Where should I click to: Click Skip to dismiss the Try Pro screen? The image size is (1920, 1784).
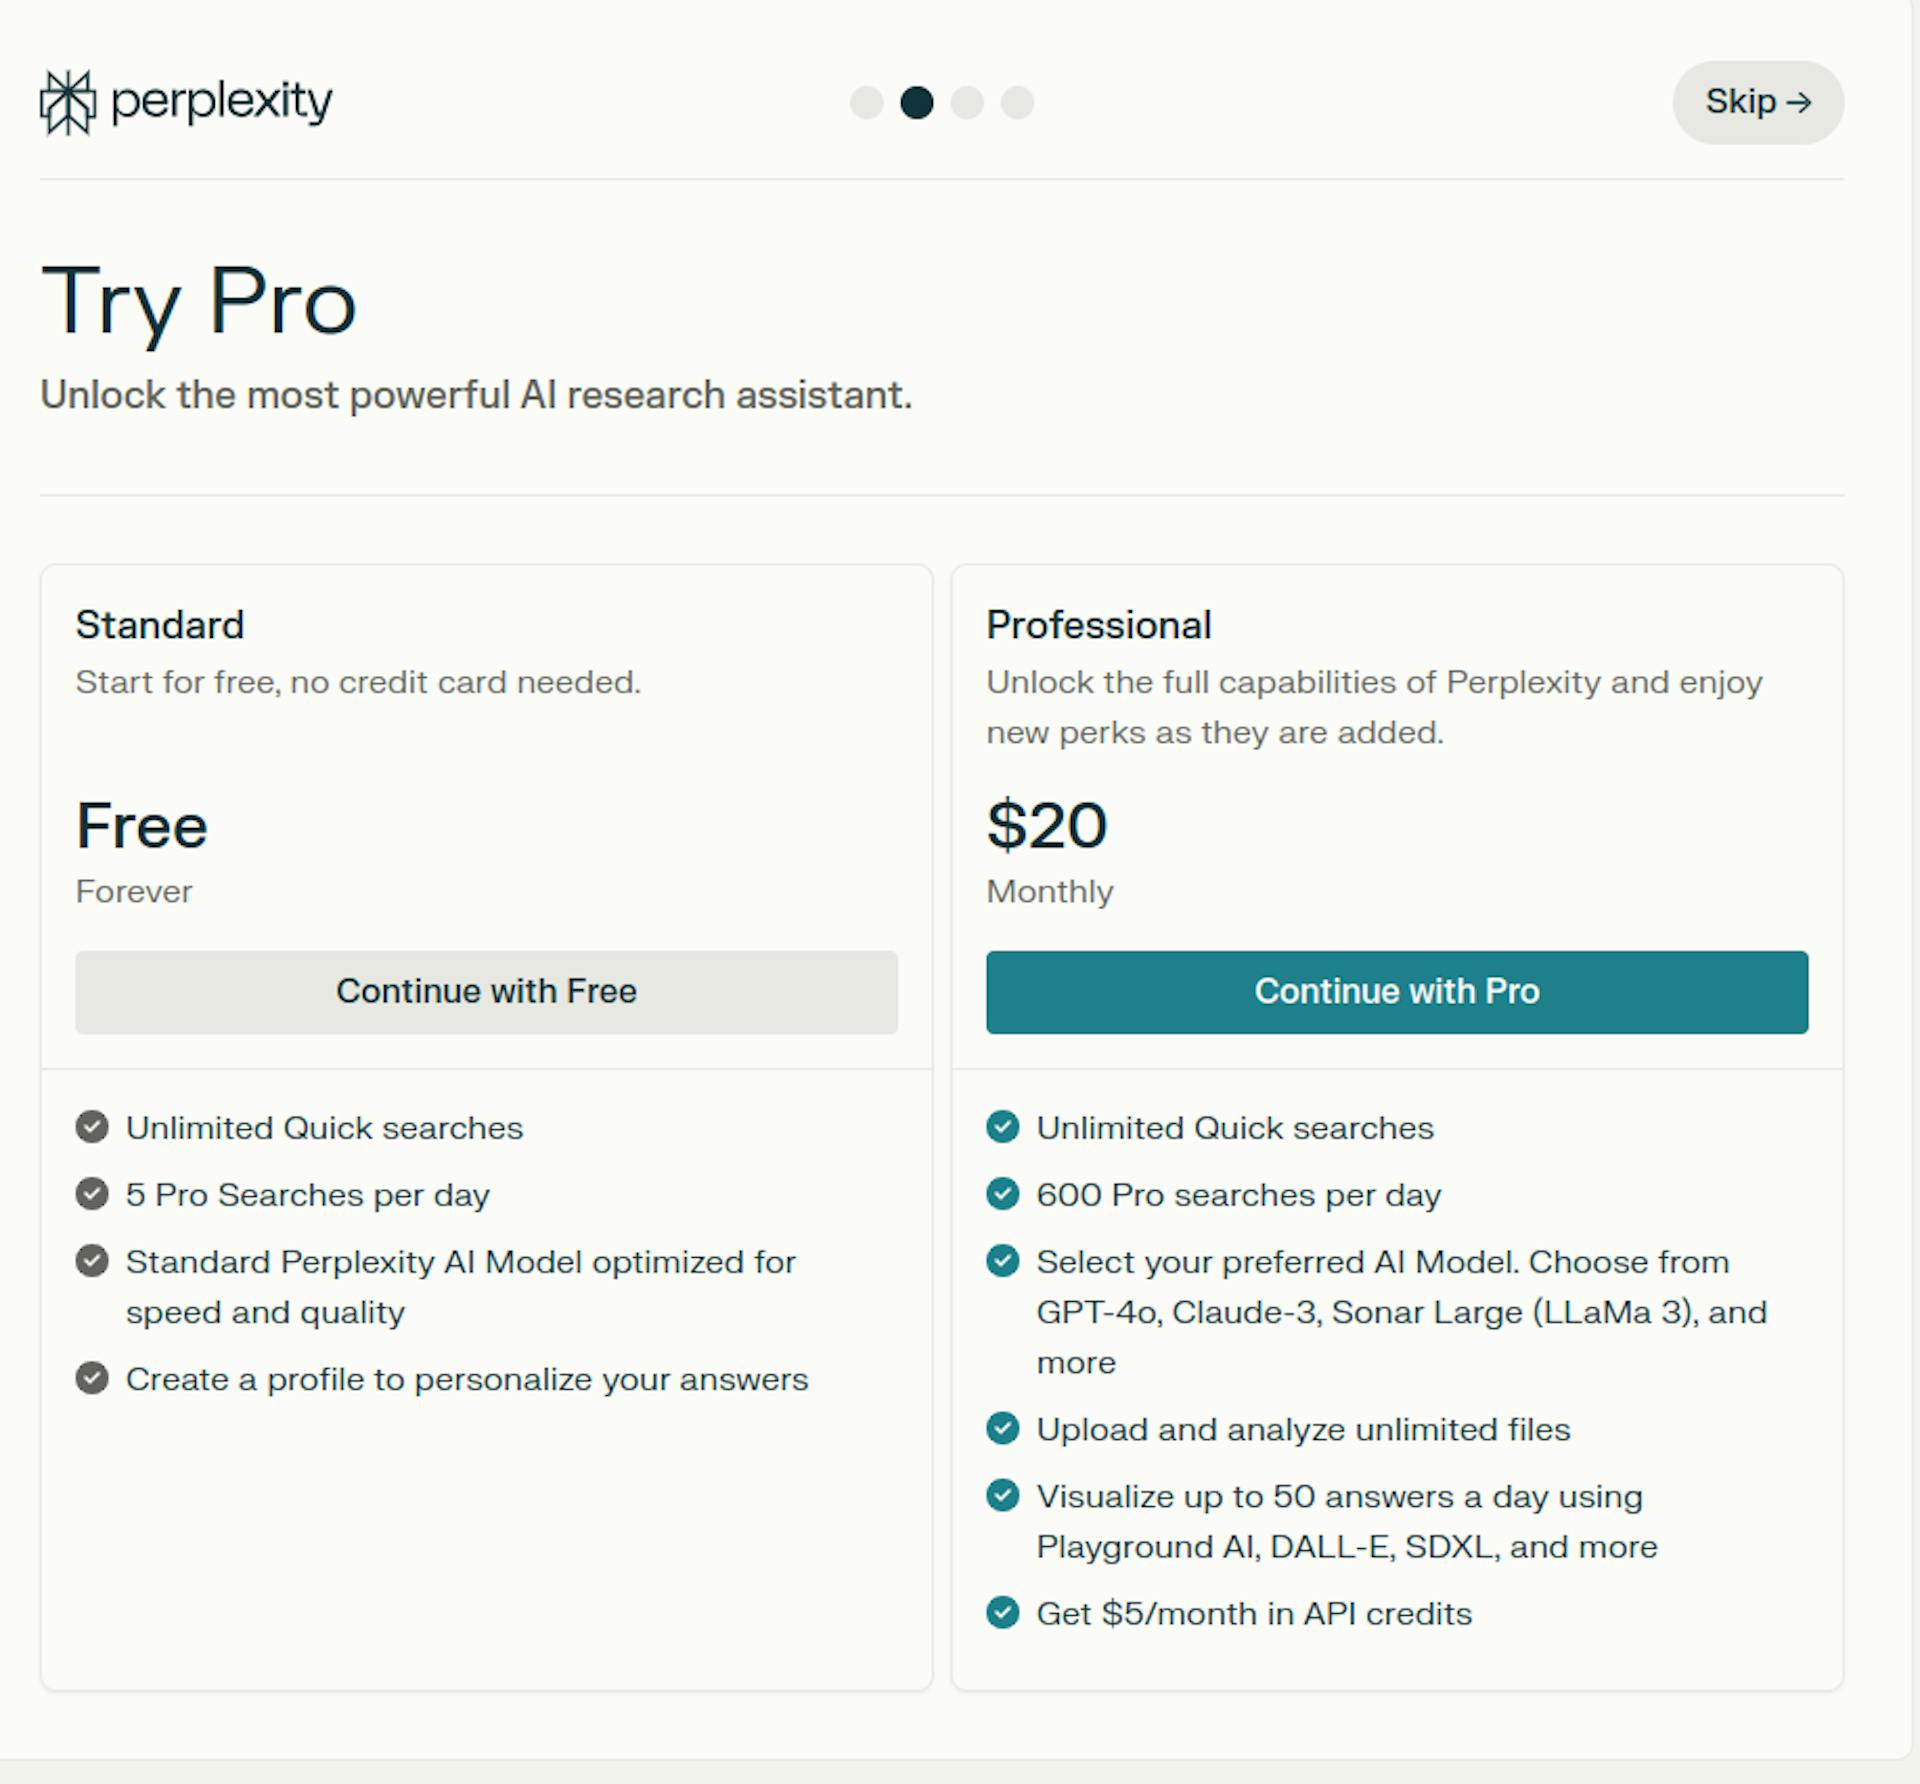point(1757,102)
